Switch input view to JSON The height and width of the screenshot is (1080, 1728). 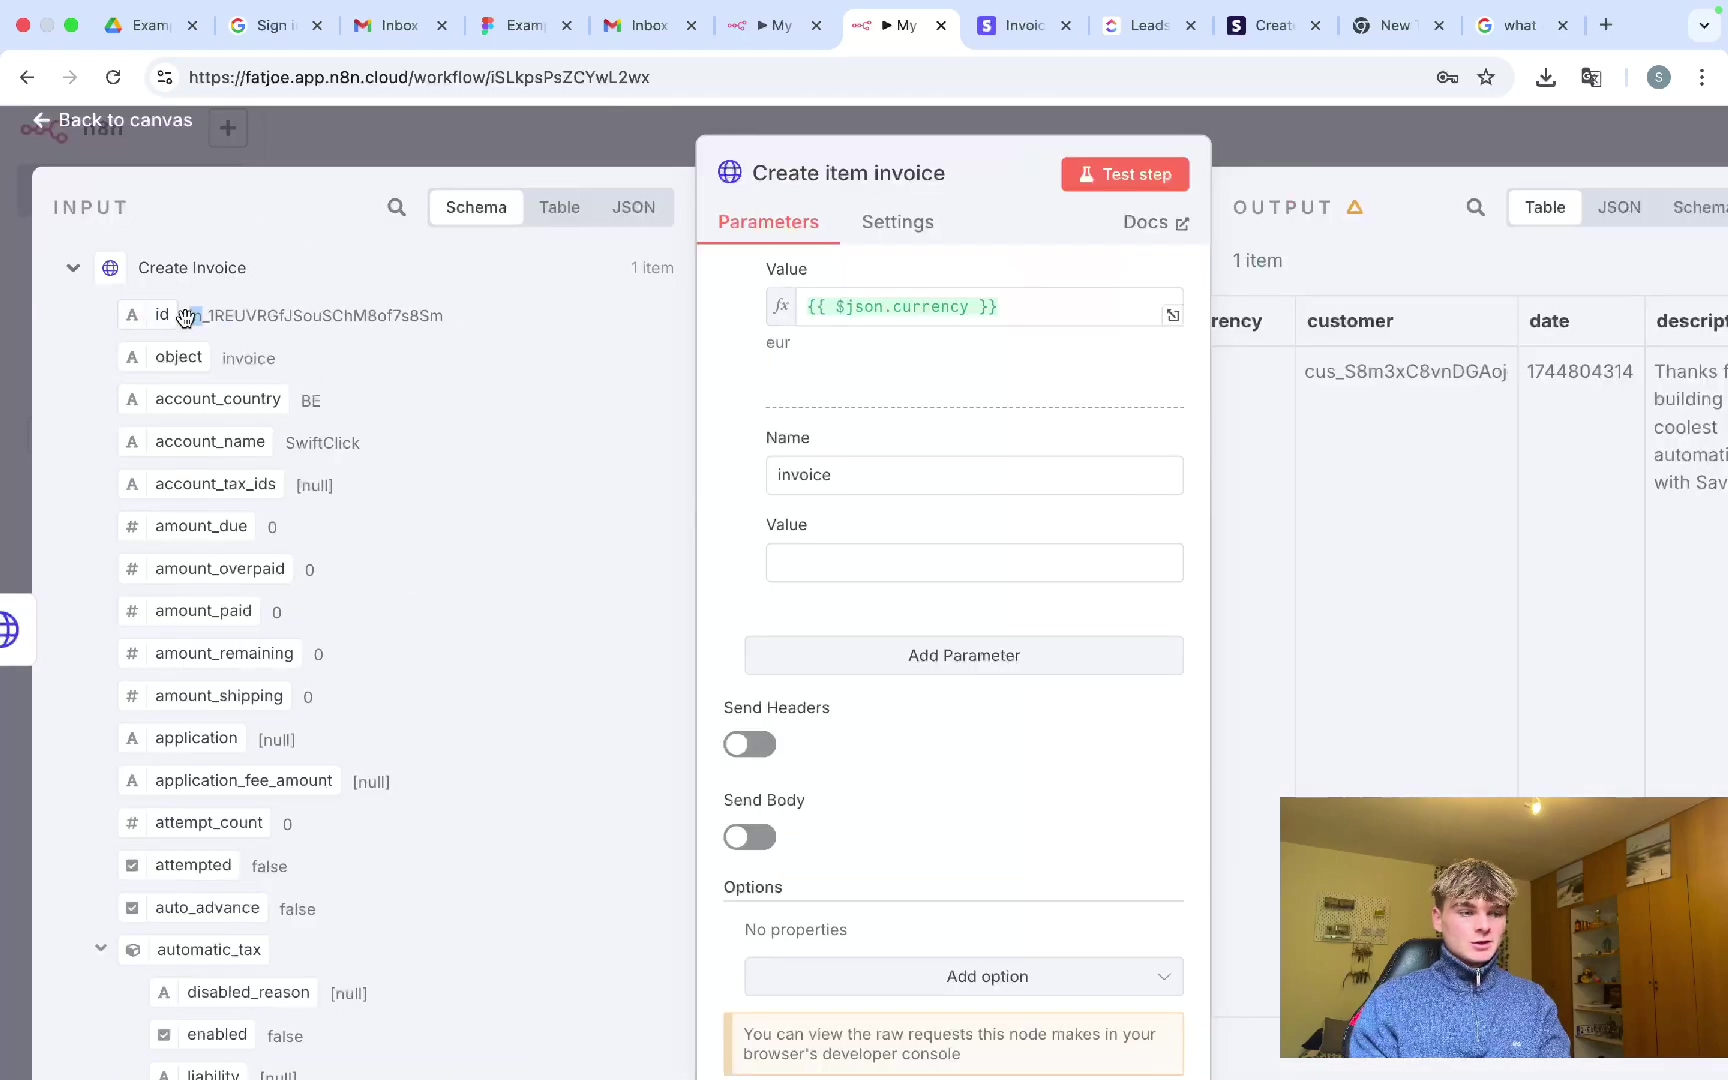[x=633, y=207]
